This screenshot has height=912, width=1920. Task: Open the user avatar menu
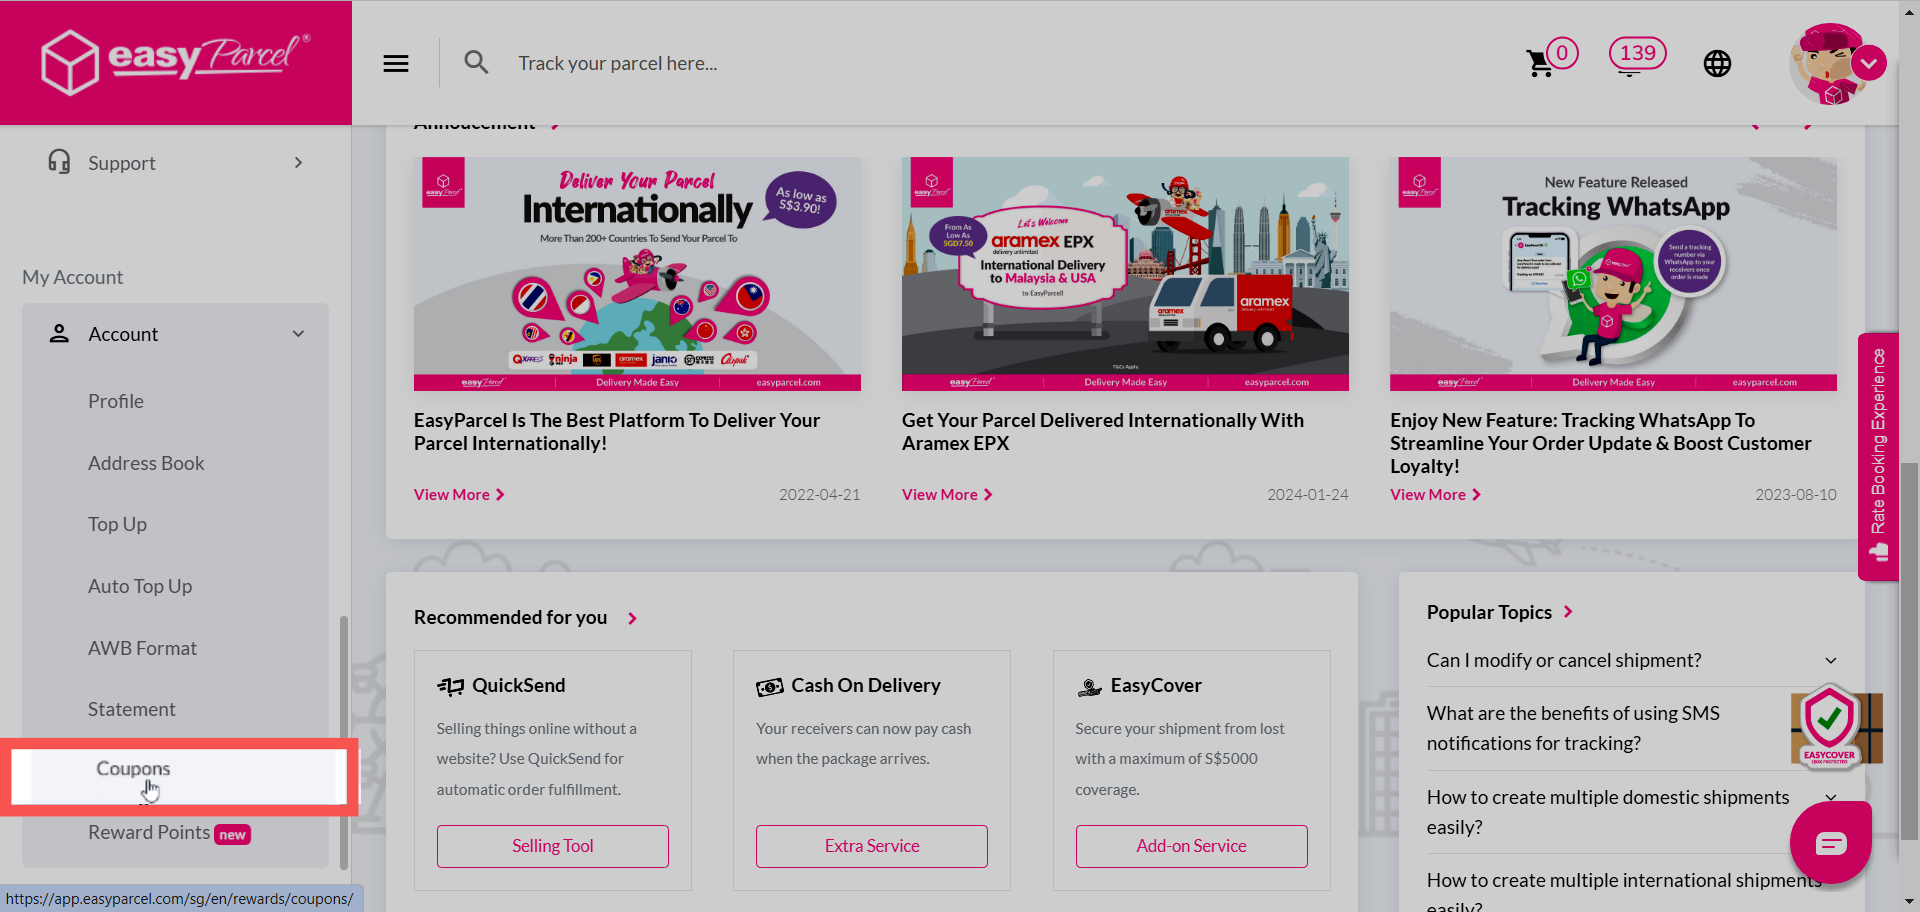(x=1829, y=64)
